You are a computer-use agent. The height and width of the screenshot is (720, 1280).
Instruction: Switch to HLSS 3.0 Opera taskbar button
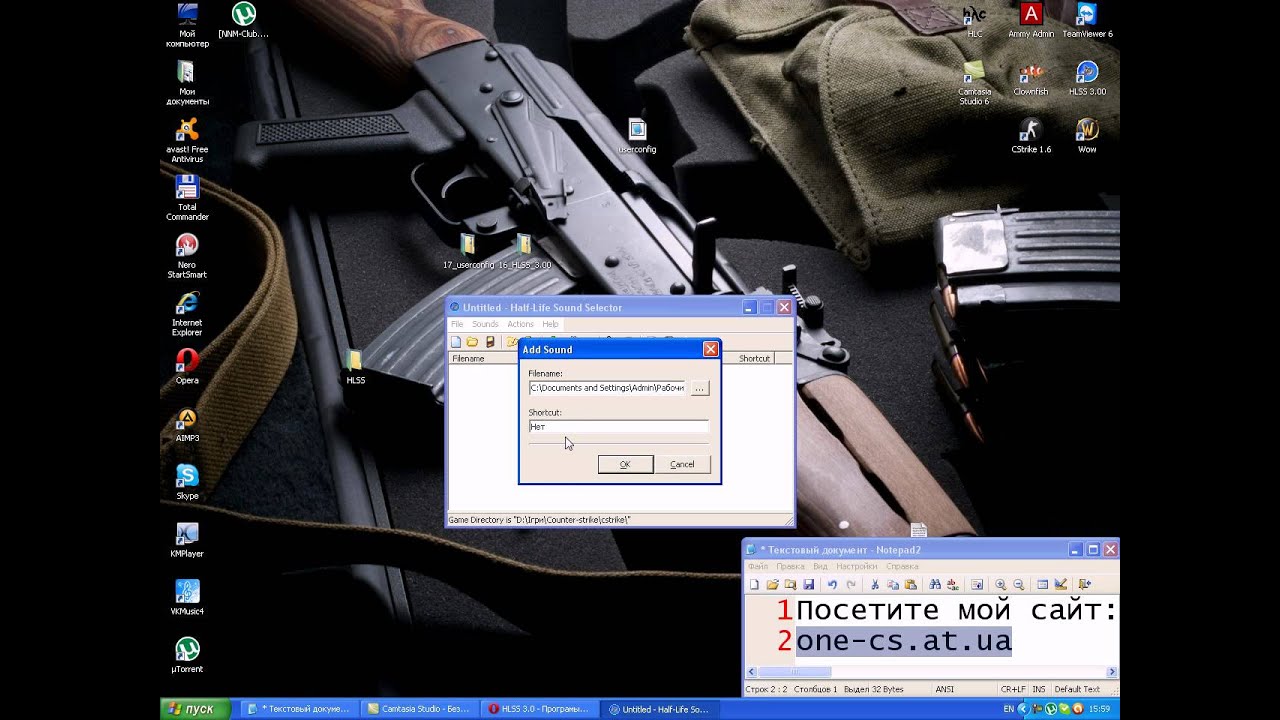pyautogui.click(x=539, y=709)
